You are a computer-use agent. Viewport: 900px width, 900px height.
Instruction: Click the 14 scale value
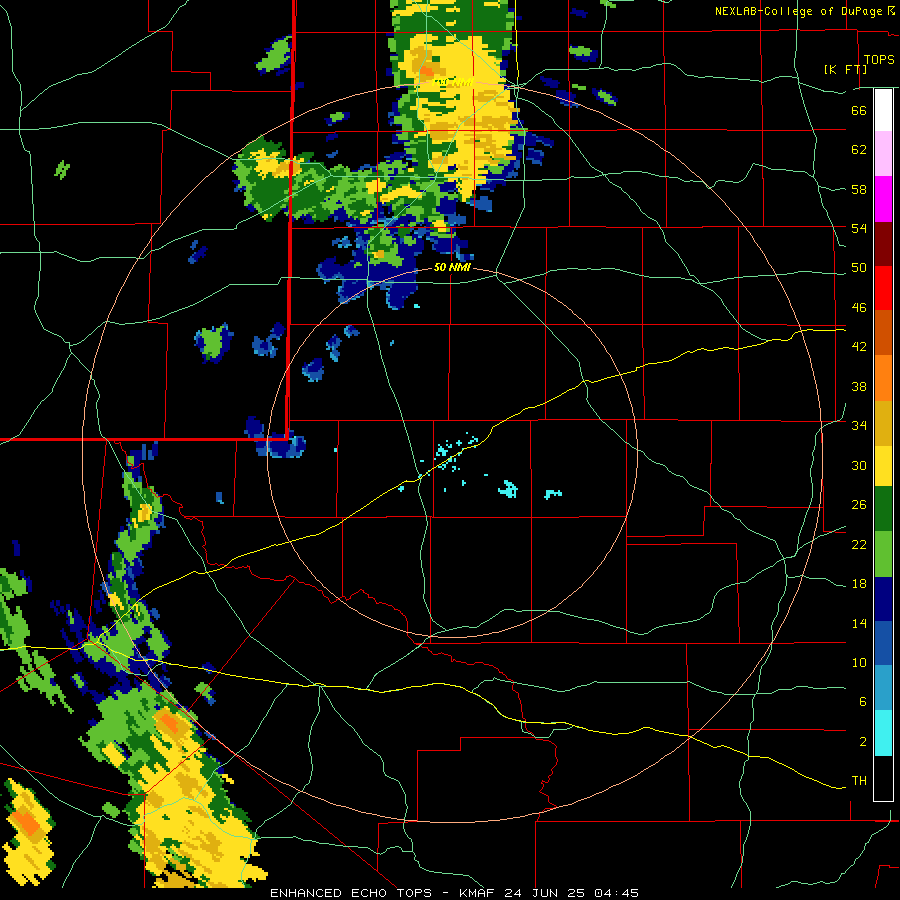pos(859,623)
